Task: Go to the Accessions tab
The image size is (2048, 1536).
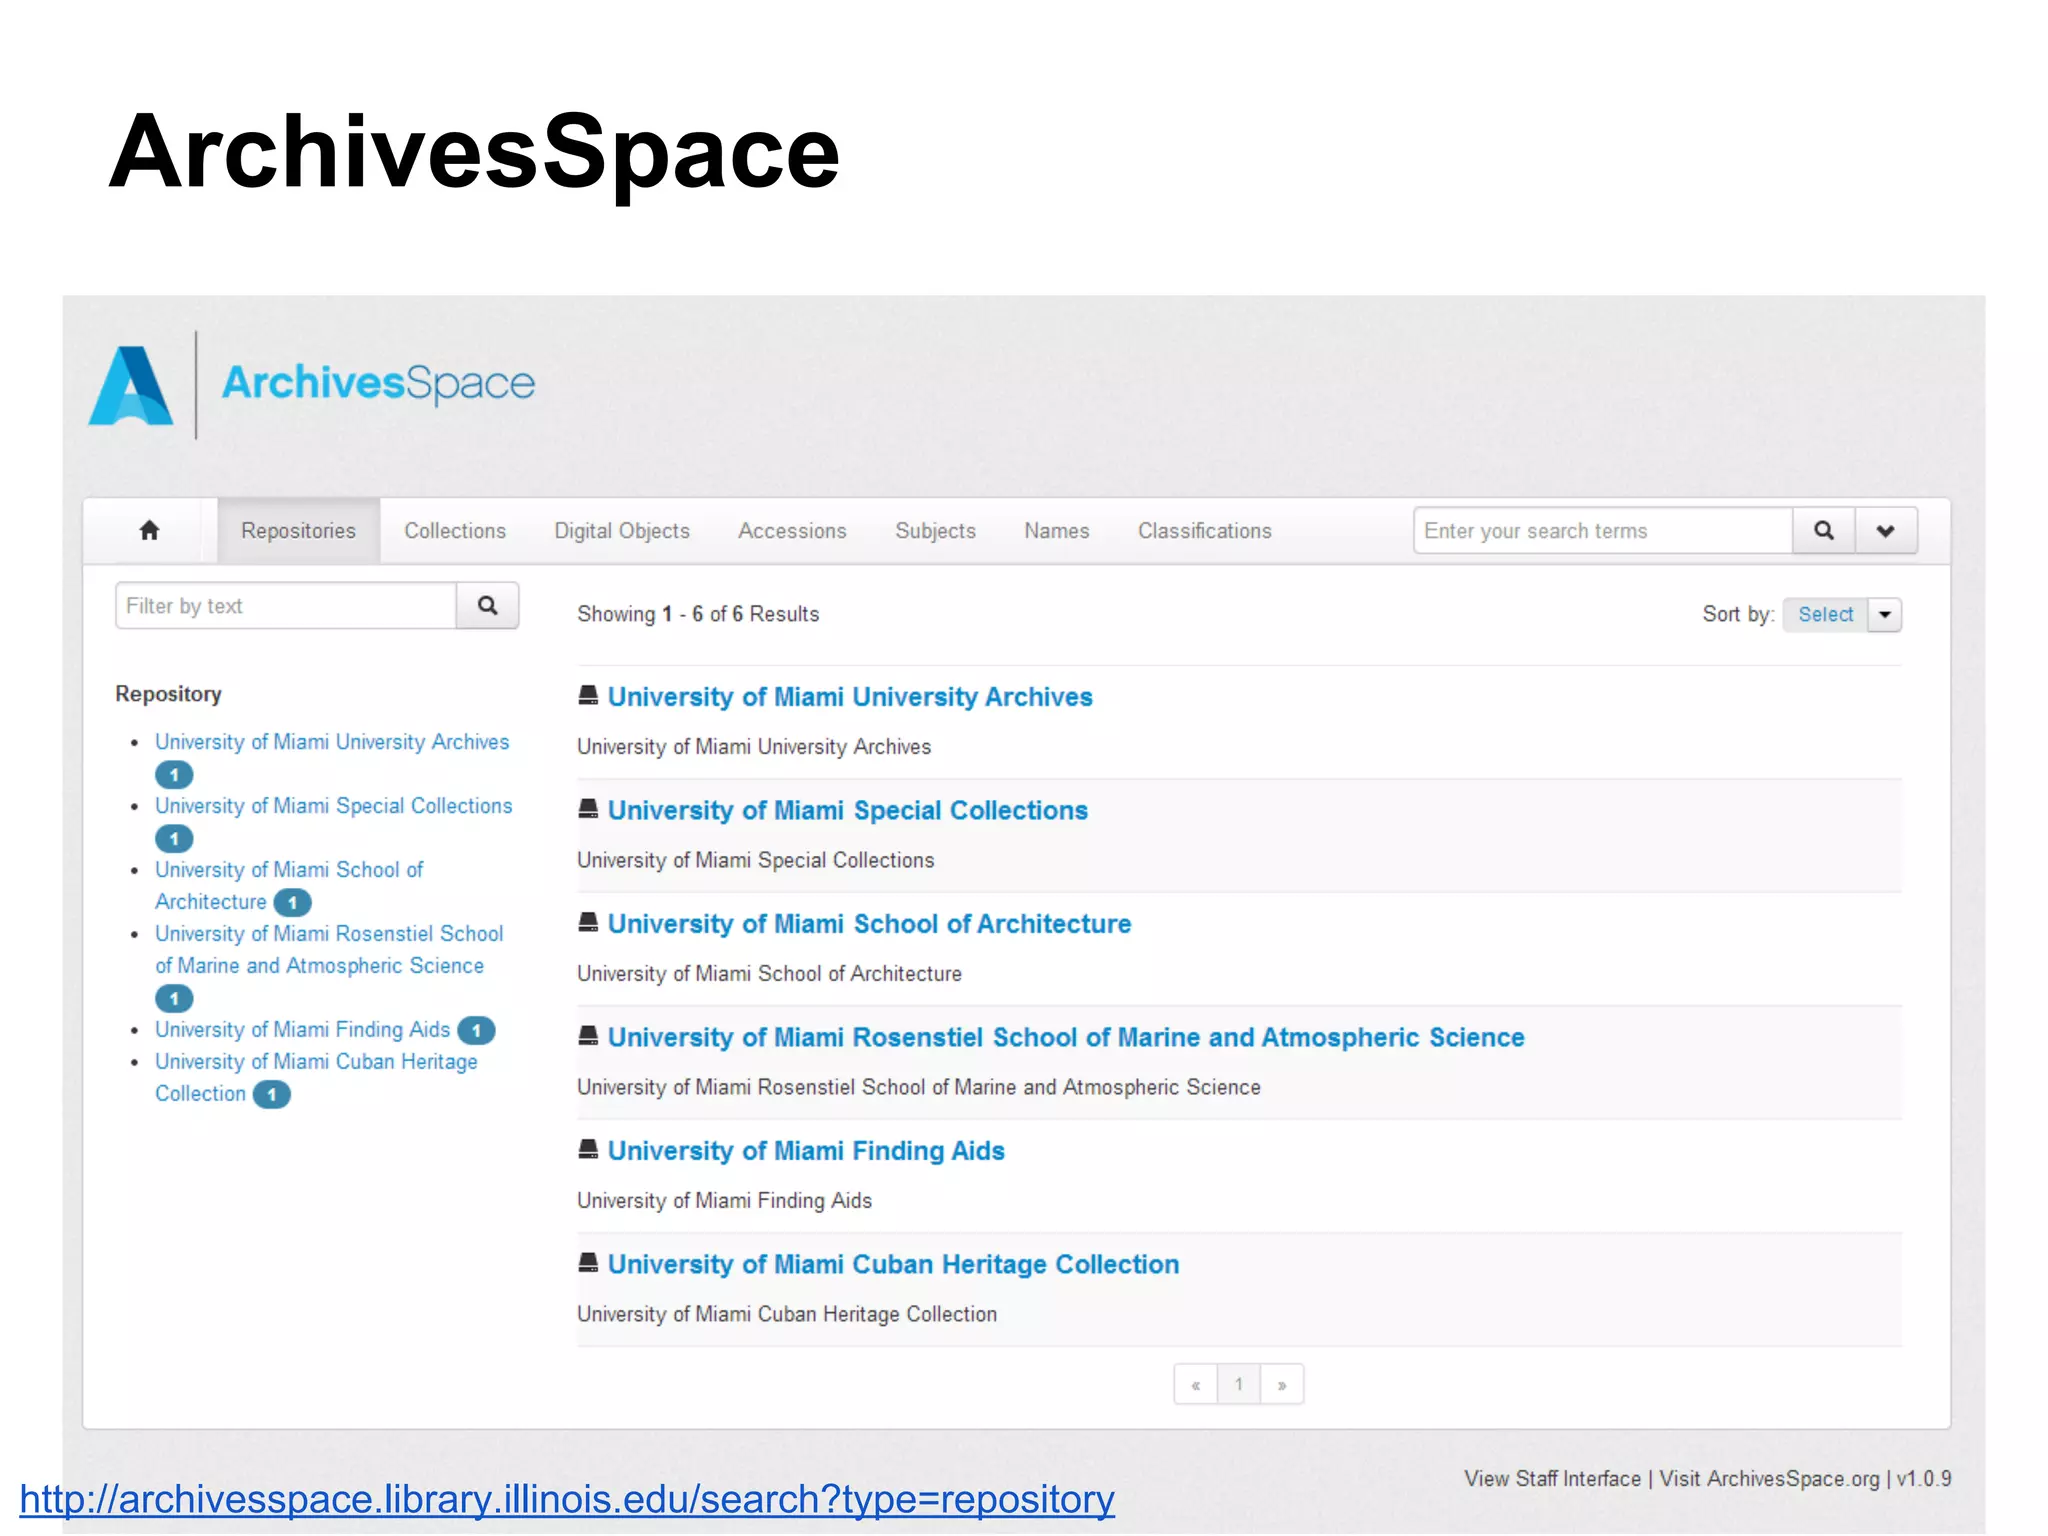Action: (792, 531)
